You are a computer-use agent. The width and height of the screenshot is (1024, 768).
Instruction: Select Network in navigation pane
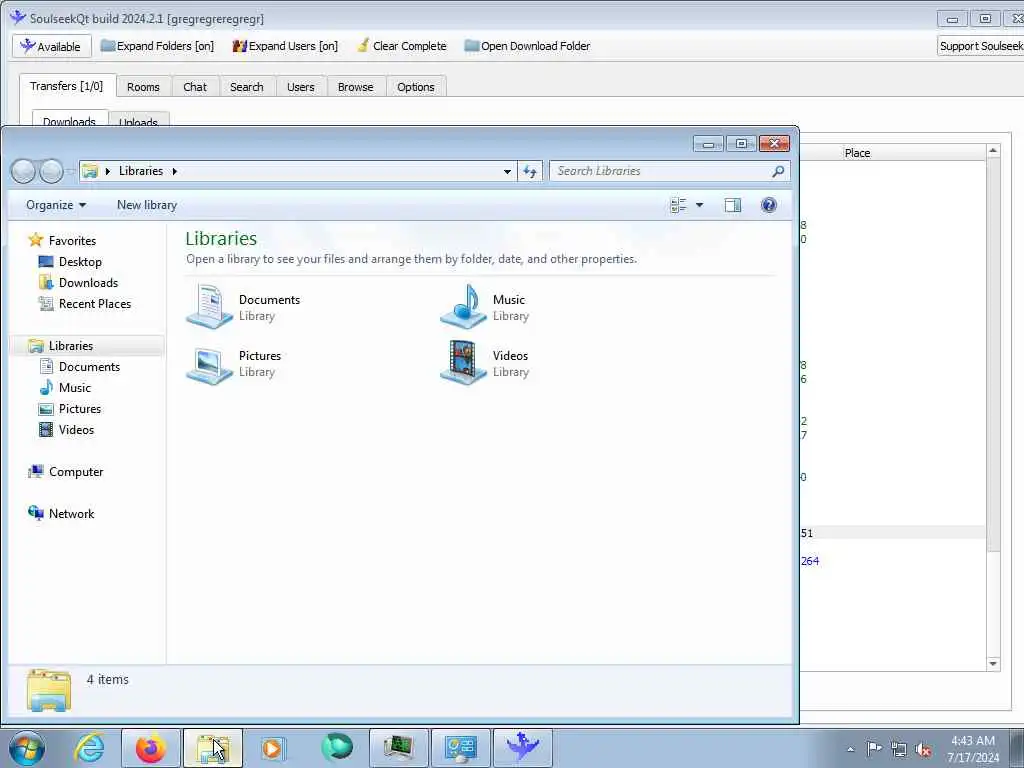tap(71, 514)
